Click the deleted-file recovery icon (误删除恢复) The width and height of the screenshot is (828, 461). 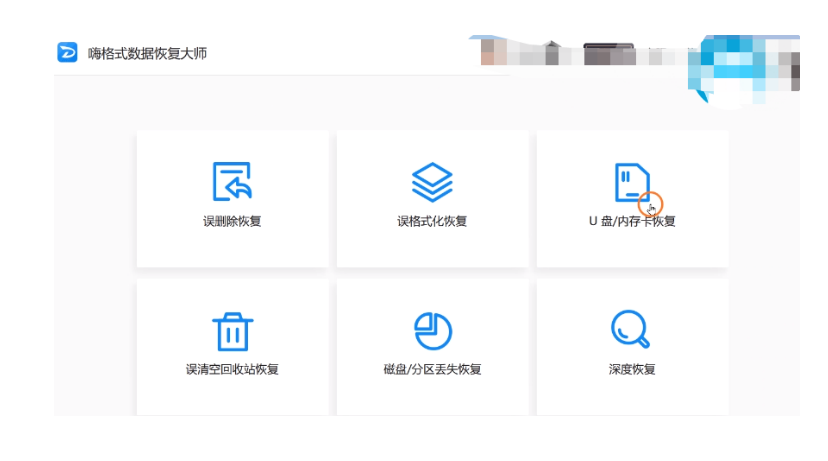click(x=232, y=182)
